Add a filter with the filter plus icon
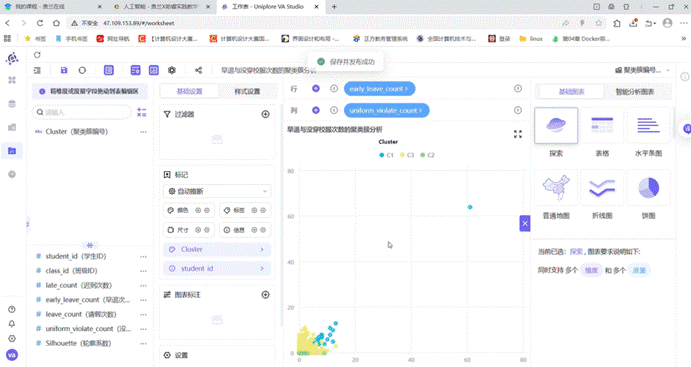The image size is (691, 367). click(265, 114)
